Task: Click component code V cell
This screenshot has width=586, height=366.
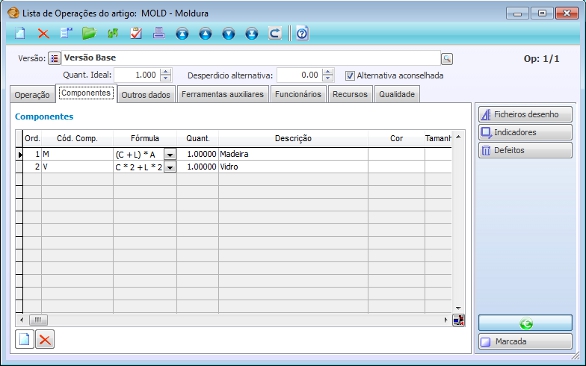Action: [77, 167]
